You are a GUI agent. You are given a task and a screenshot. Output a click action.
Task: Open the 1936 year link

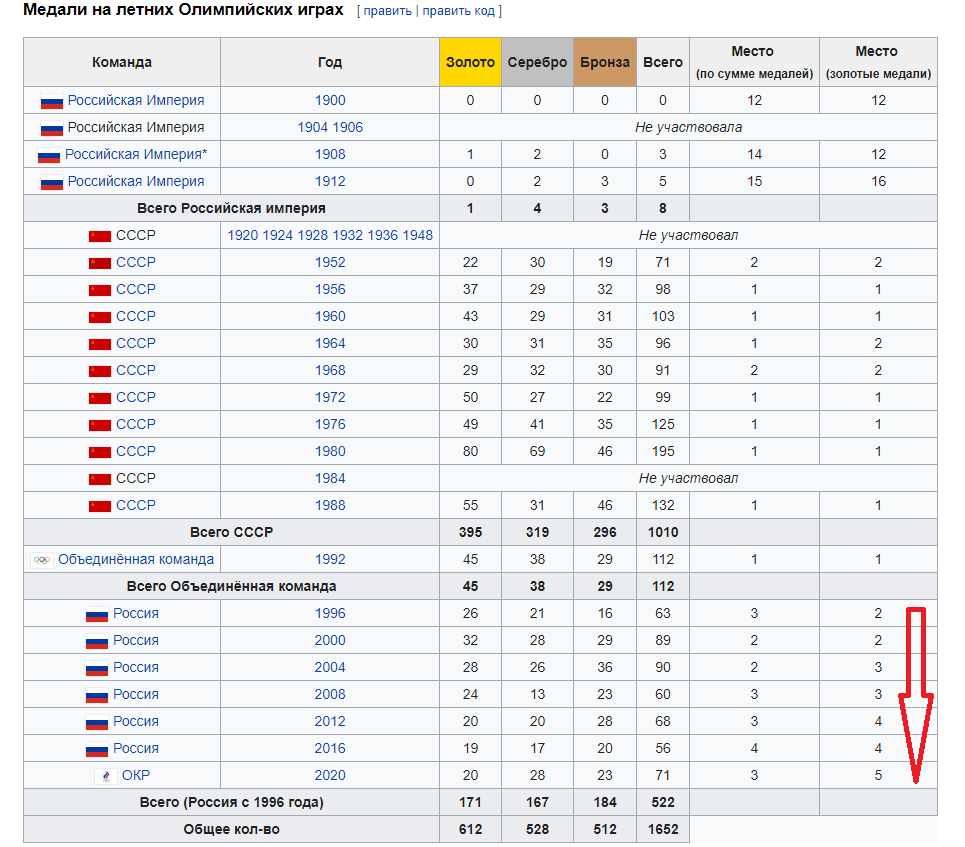point(382,235)
